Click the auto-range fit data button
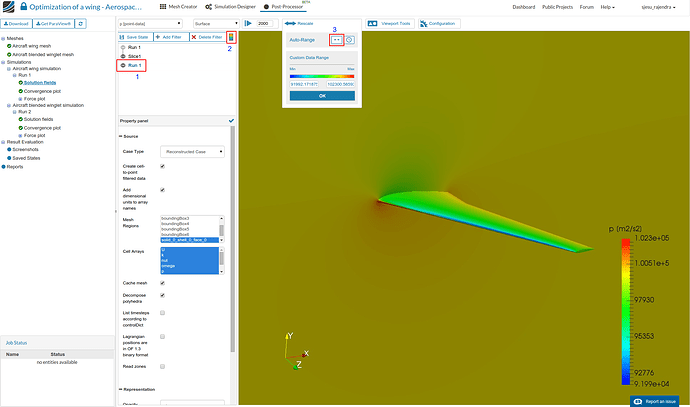 [x=337, y=40]
